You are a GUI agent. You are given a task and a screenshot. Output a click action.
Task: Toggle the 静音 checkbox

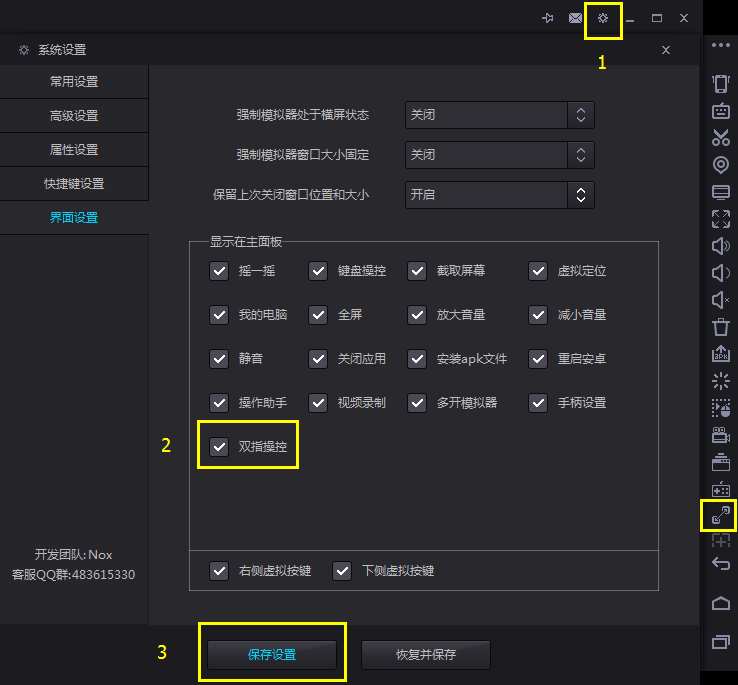point(219,359)
